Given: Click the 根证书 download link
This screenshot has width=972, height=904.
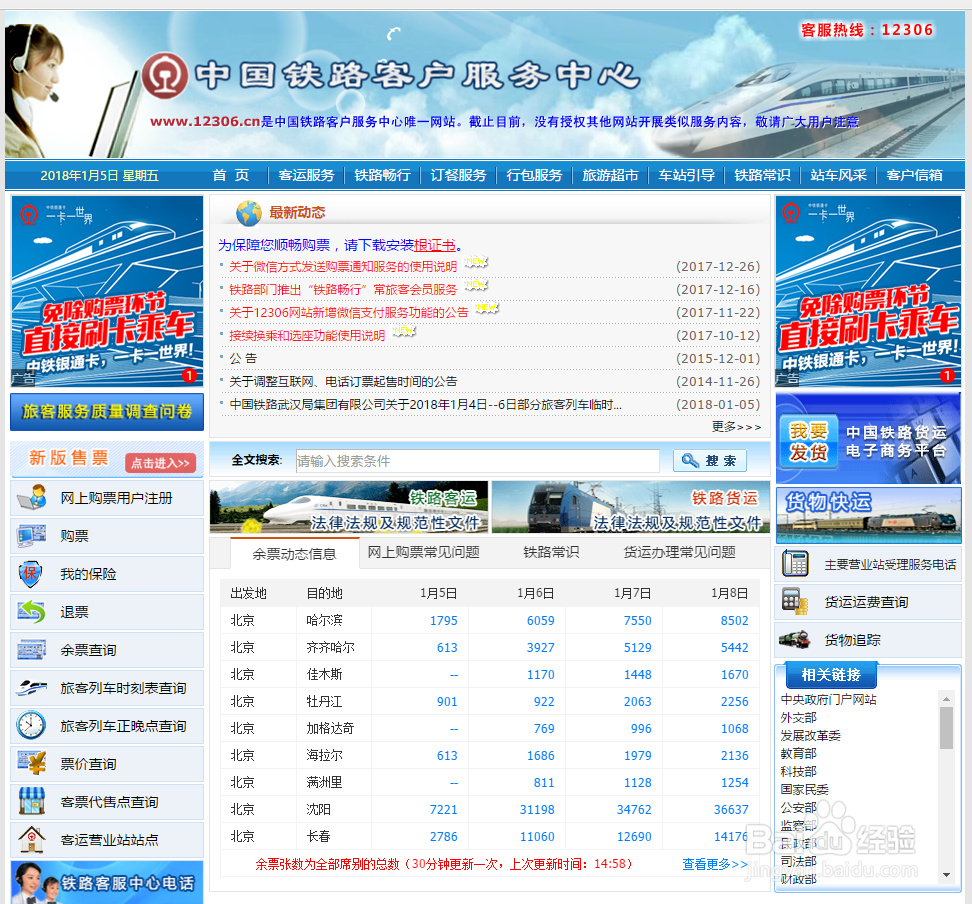Looking at the screenshot, I should click(435, 245).
